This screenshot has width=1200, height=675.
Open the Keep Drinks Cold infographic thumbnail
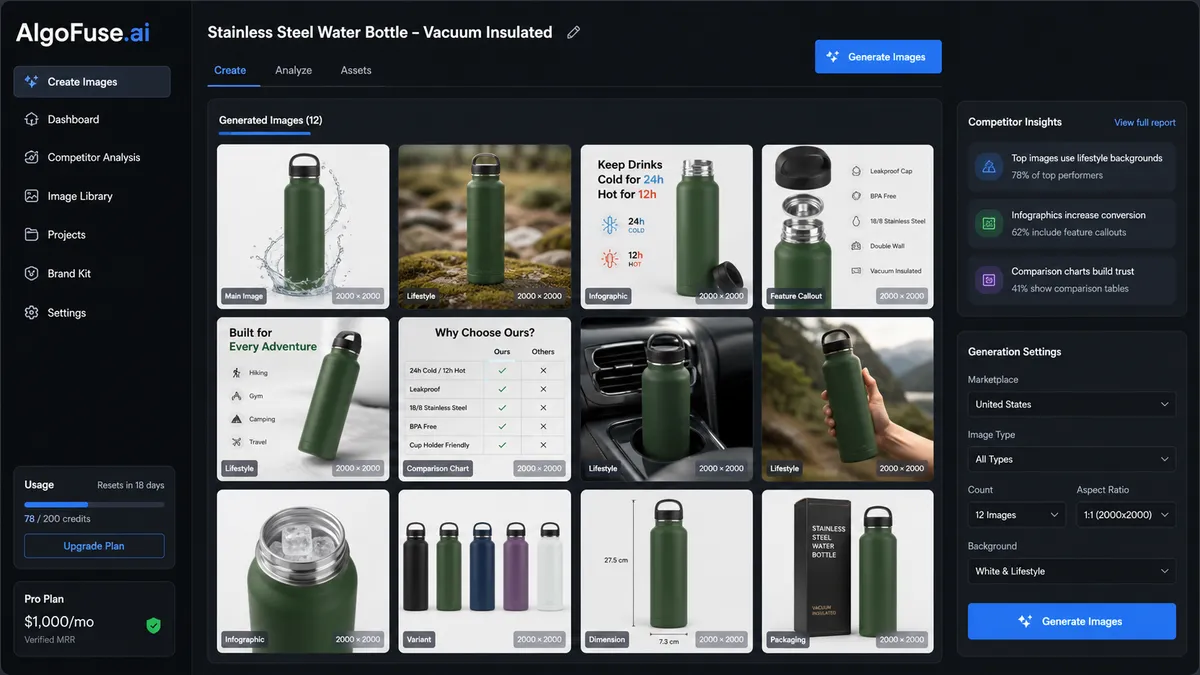tap(667, 226)
